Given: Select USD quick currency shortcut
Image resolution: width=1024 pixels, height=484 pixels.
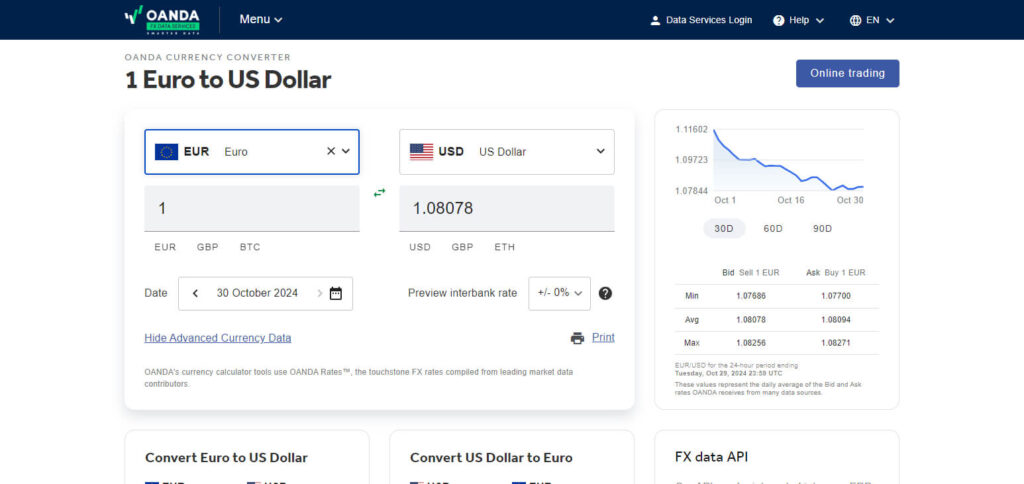Looking at the screenshot, I should coord(420,247).
